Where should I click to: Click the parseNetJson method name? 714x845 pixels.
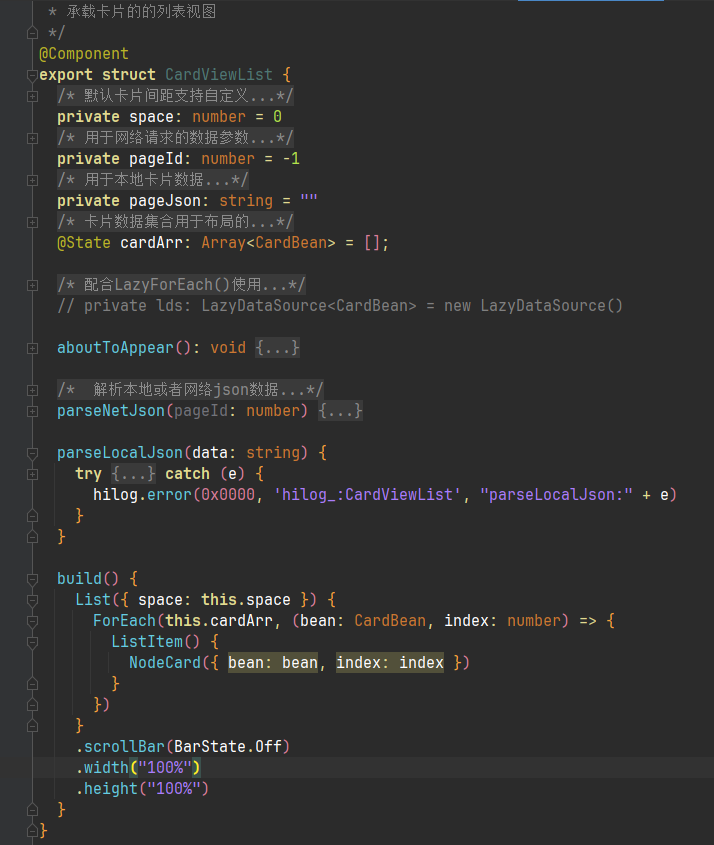point(111,411)
